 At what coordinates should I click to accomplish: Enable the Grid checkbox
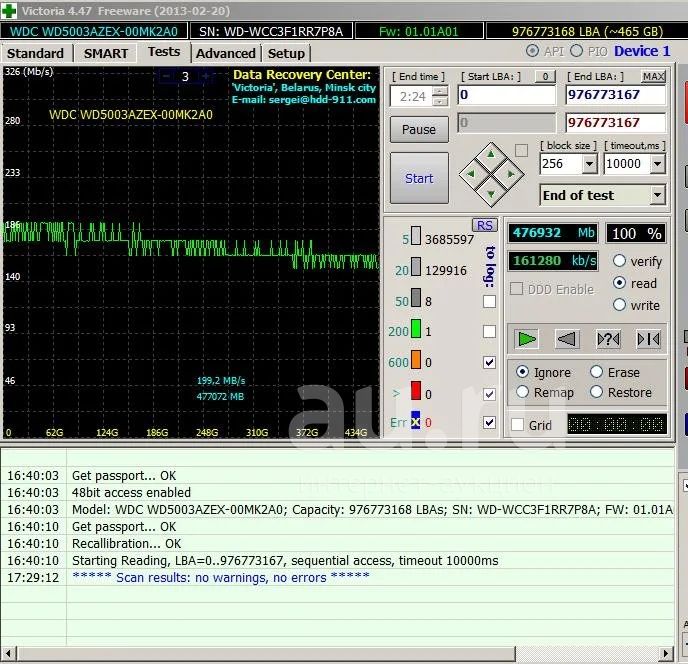tap(517, 425)
